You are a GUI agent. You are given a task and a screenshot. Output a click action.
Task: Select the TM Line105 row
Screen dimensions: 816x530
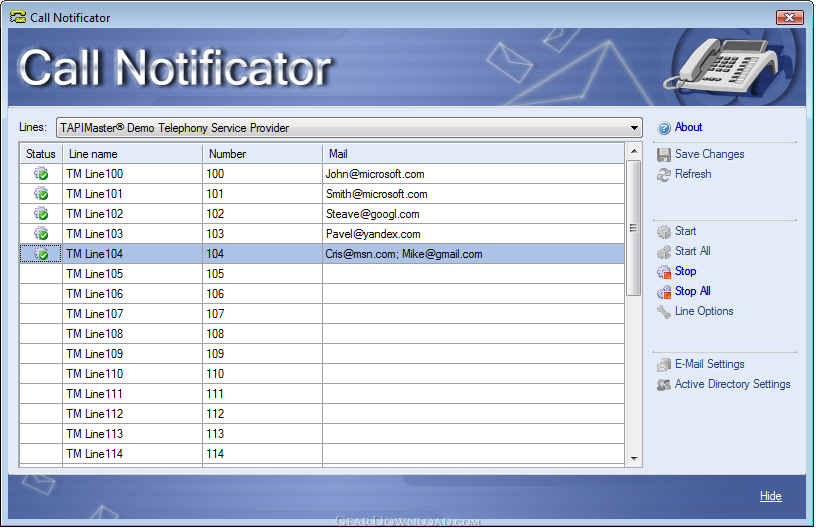322,274
